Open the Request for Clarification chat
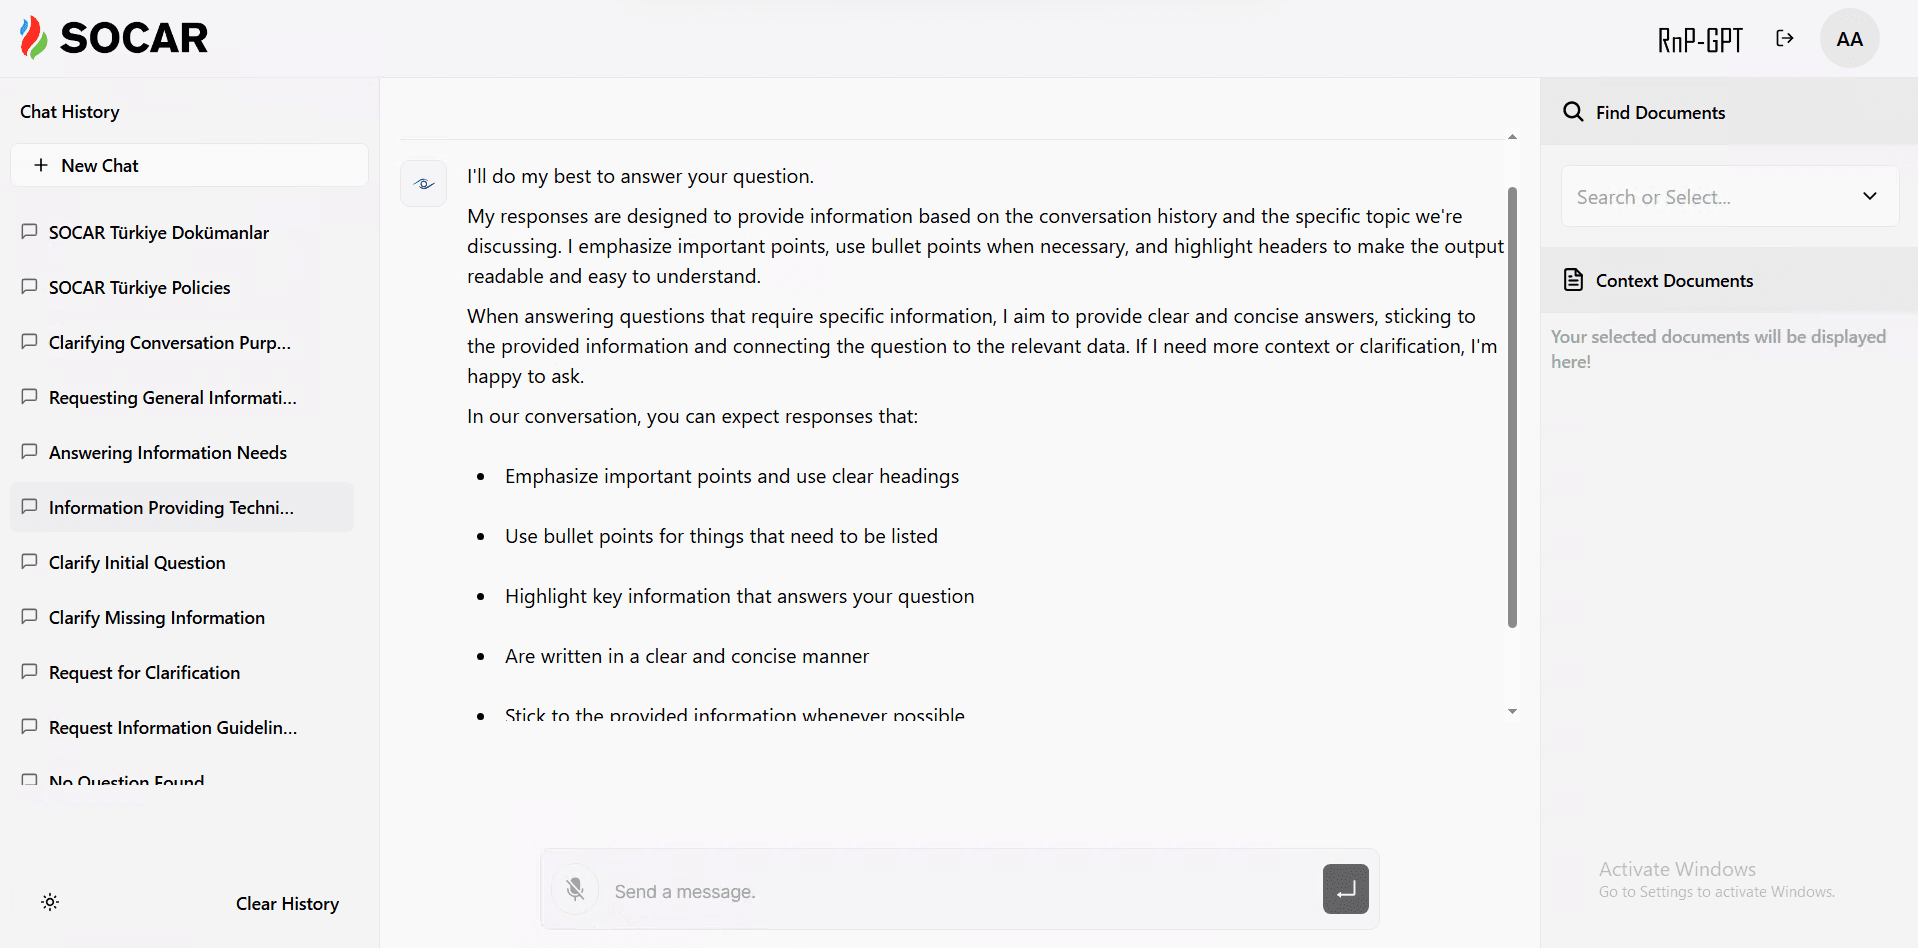1918x948 pixels. [x=144, y=672]
